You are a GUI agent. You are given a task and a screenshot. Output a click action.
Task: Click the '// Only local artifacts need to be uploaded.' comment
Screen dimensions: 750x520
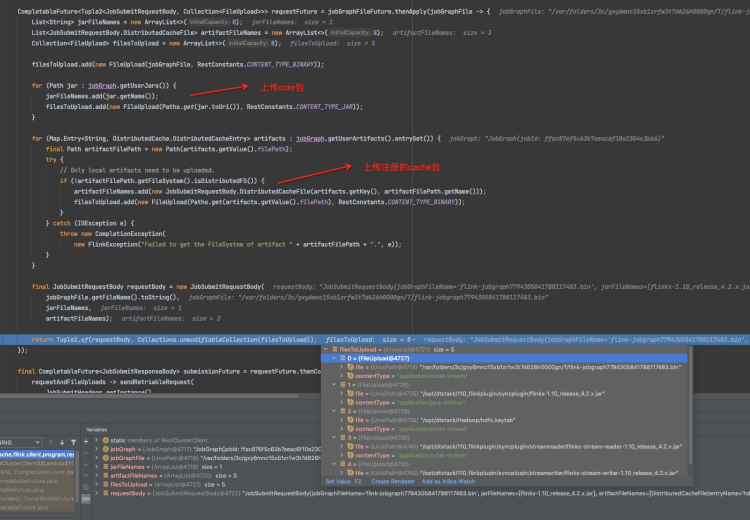(137, 170)
